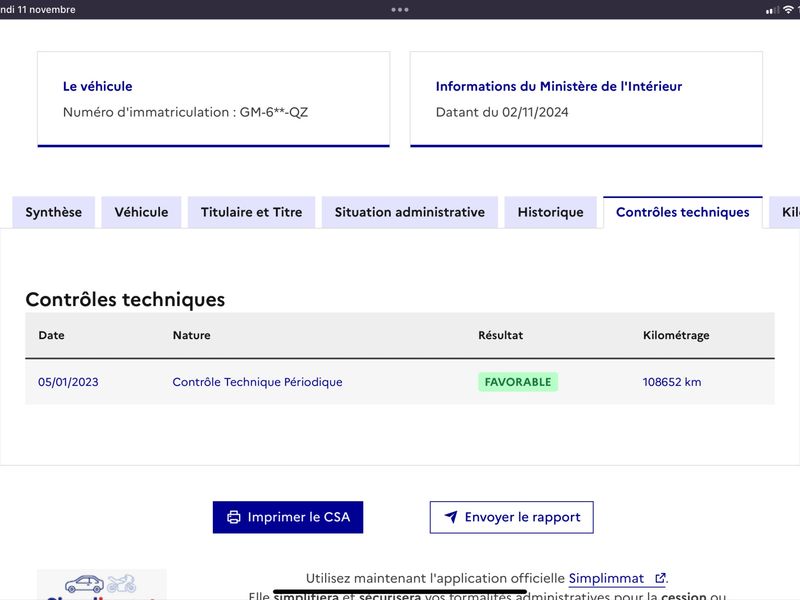Viewport: 800px width, 600px height.
Task: Open the Titulaire et Titre tab
Action: point(252,212)
